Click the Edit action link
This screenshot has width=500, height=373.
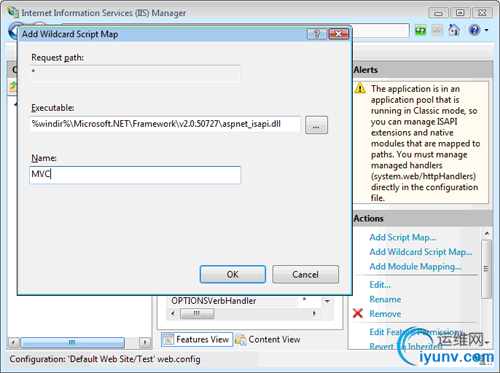click(380, 285)
